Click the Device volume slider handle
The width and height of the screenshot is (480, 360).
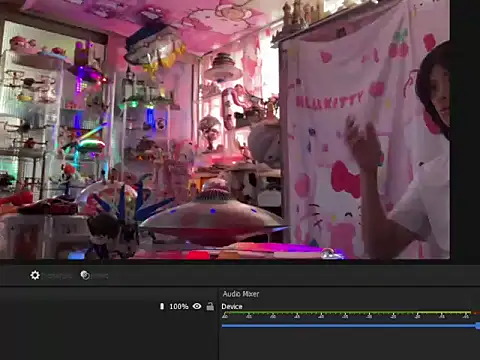478,326
